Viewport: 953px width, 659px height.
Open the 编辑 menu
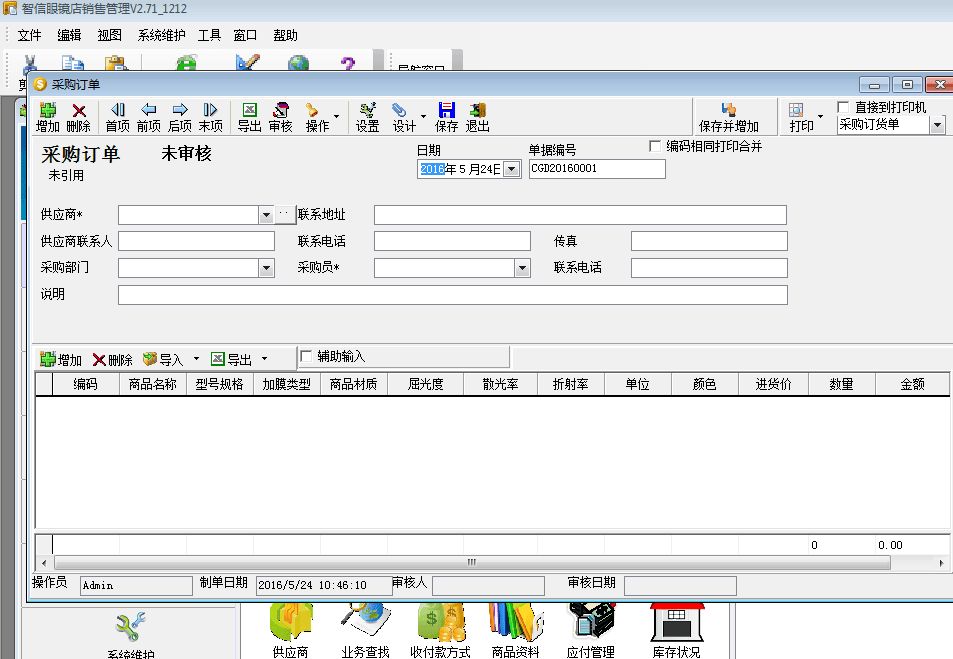[x=69, y=35]
